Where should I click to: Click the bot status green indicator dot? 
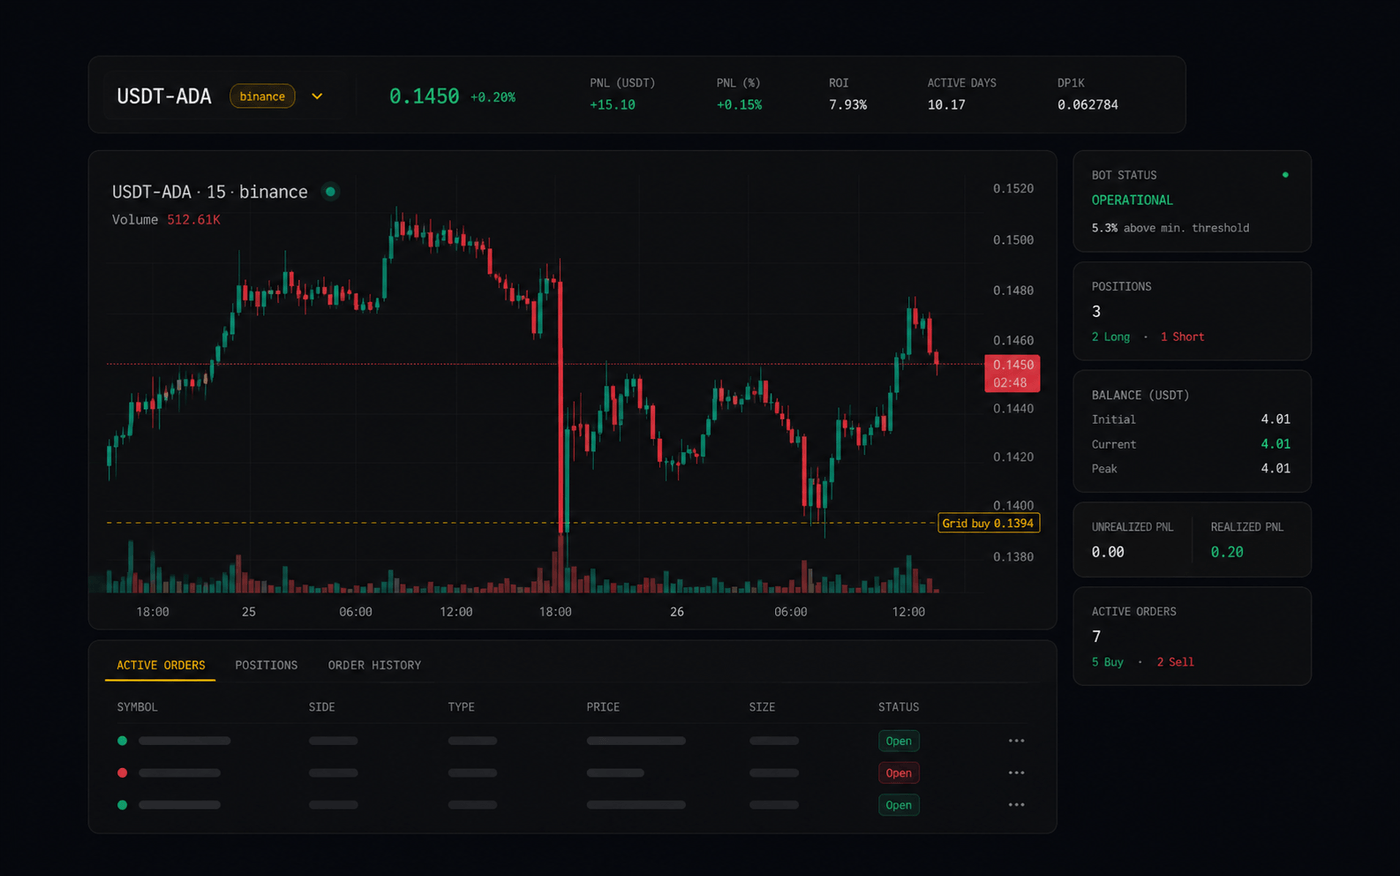(x=1285, y=175)
